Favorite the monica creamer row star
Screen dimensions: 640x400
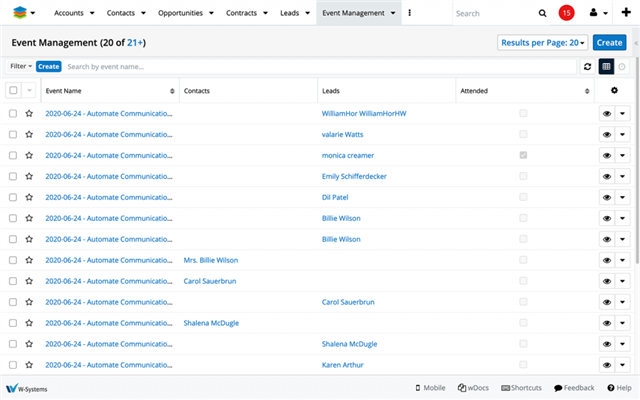pos(29,156)
